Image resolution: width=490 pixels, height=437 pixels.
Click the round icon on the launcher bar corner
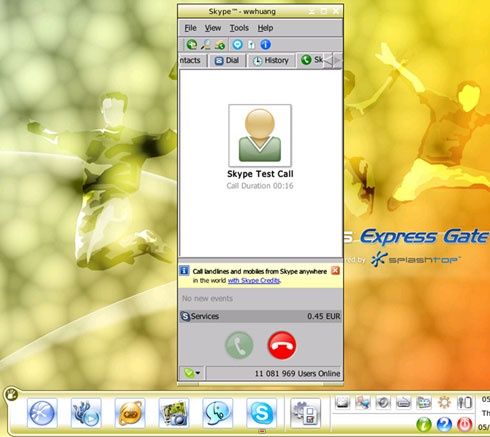(12, 395)
